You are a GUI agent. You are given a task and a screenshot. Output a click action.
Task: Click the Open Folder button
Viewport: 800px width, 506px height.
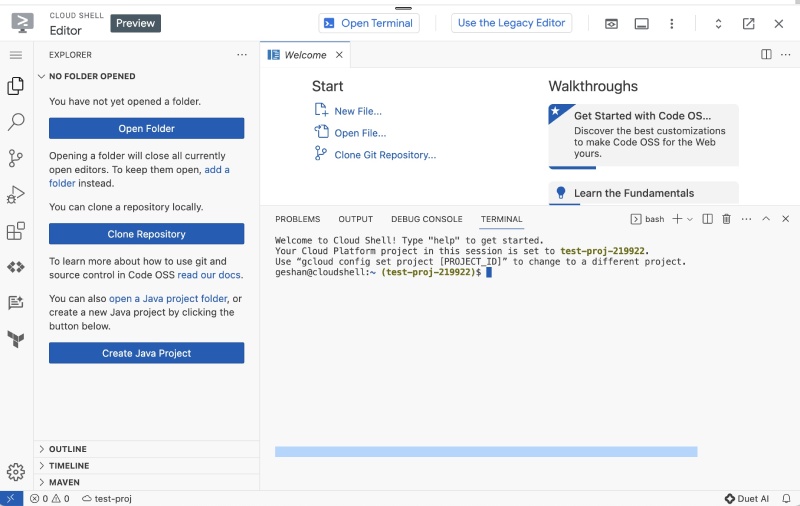146,129
